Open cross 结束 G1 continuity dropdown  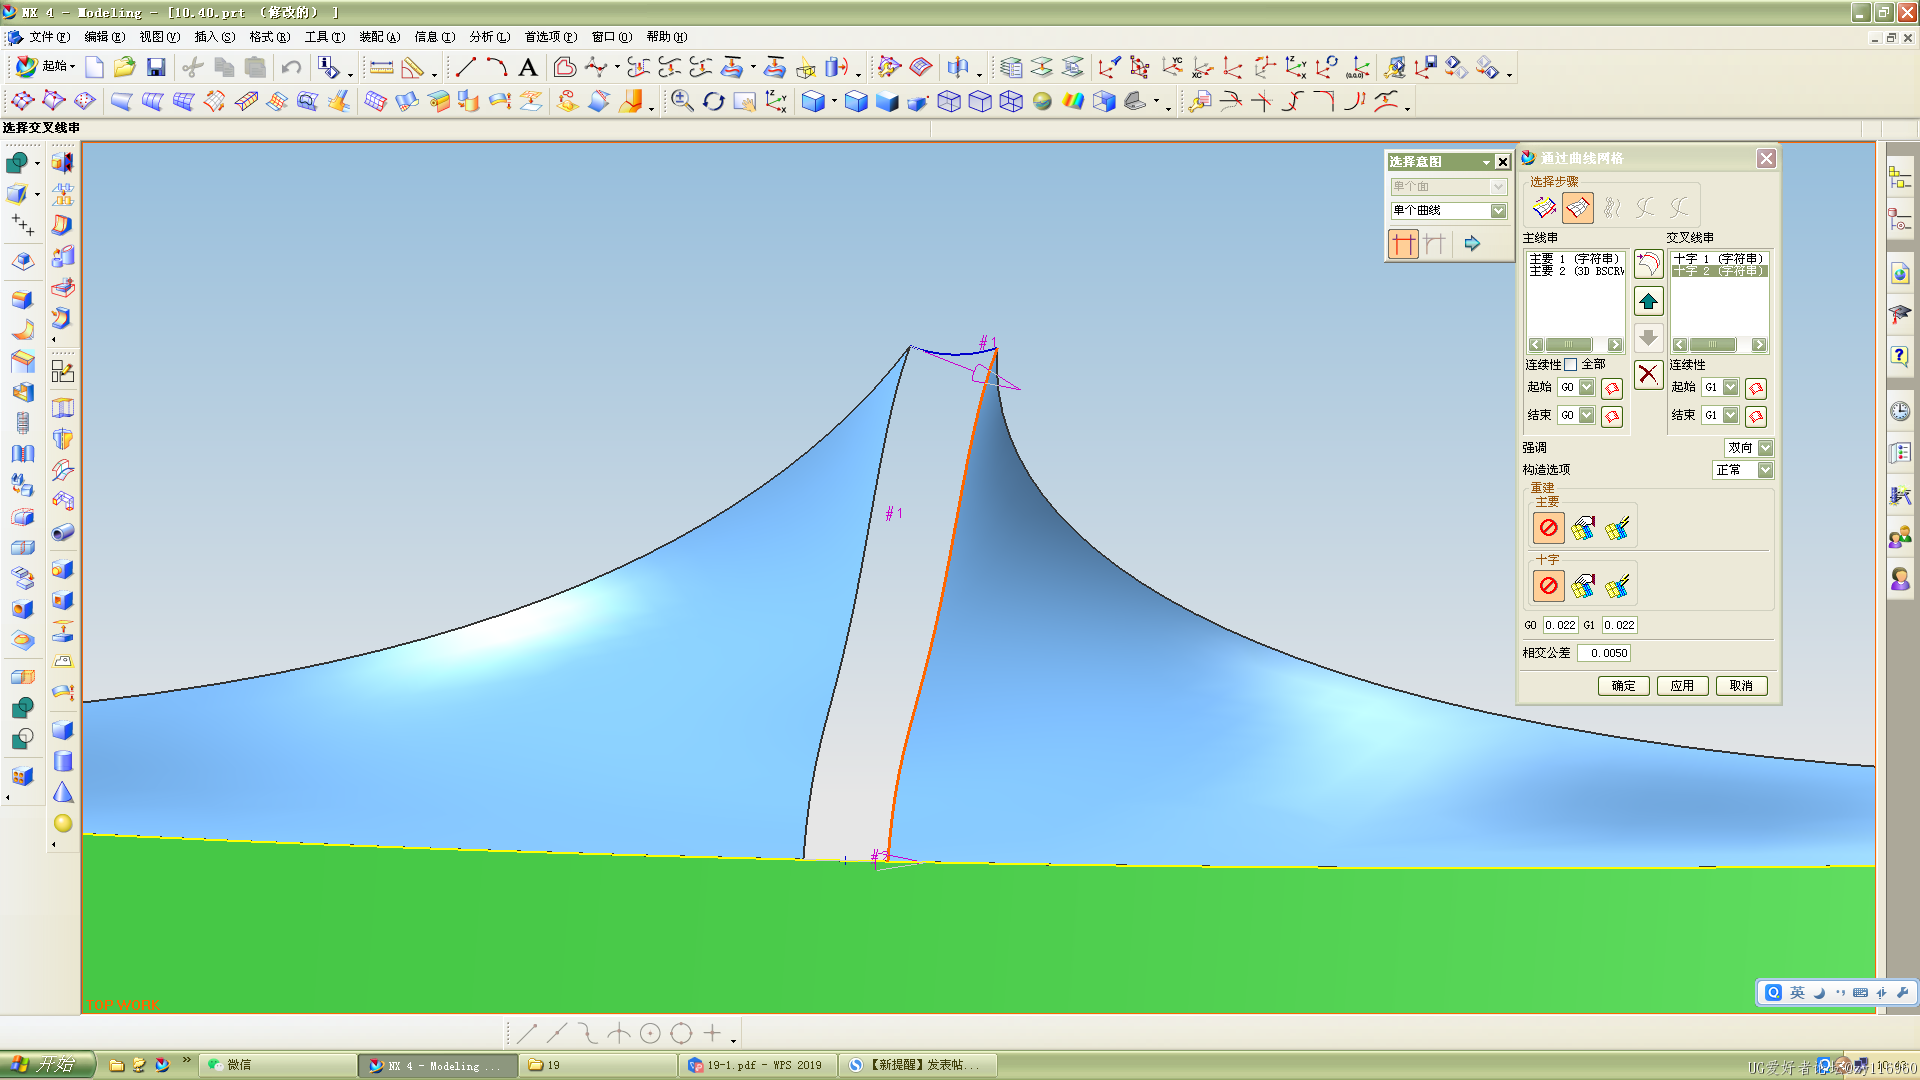(x=1731, y=416)
